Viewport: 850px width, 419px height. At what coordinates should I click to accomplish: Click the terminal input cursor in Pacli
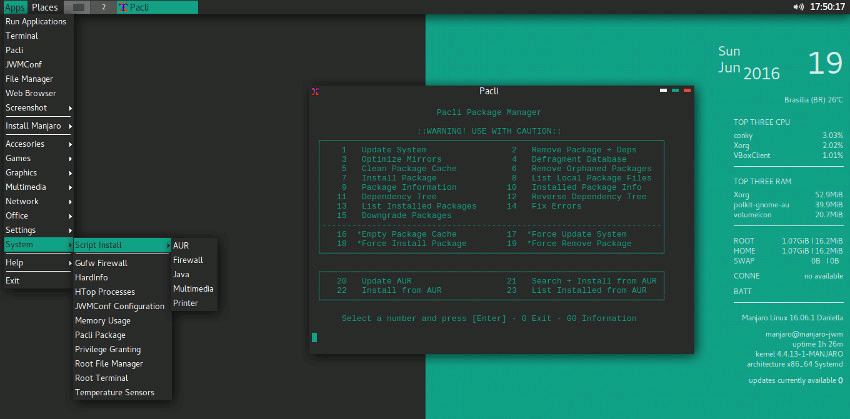[x=314, y=337]
